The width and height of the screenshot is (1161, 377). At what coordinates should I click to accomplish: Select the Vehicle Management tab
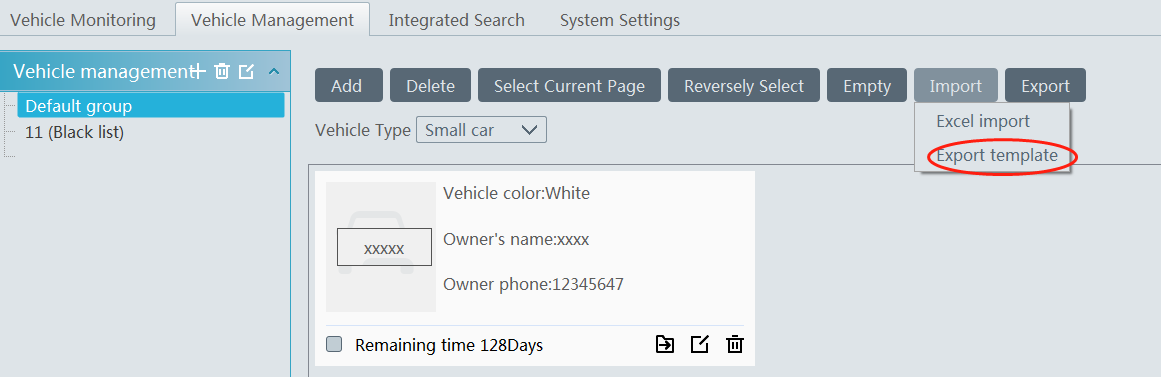click(272, 19)
